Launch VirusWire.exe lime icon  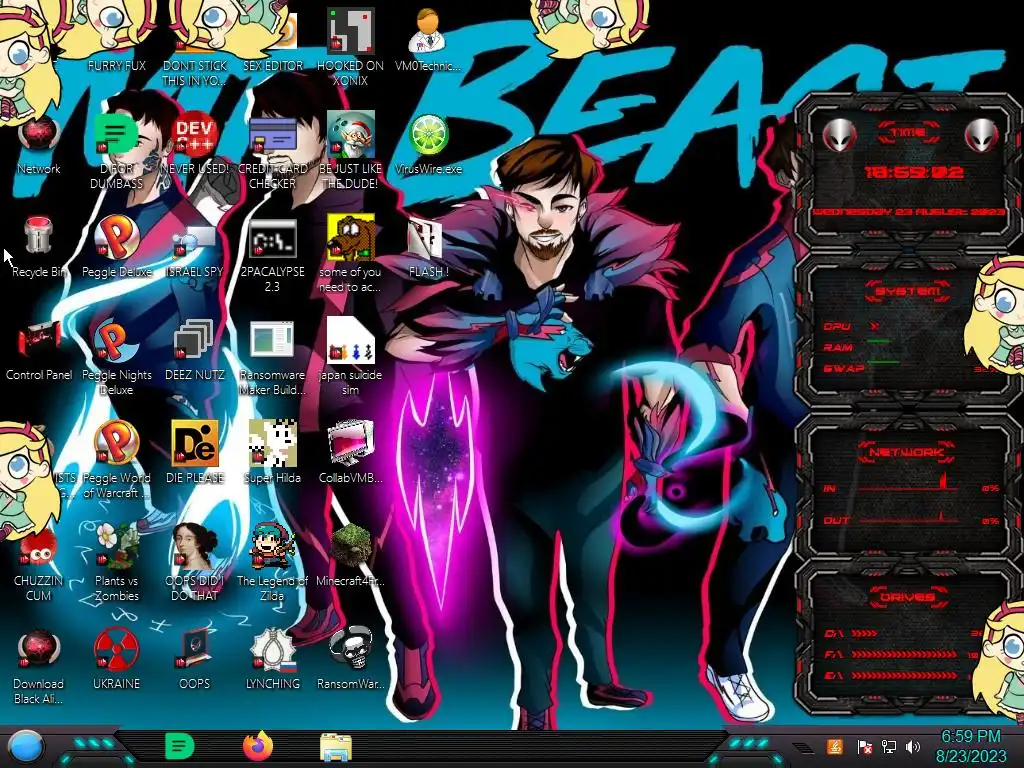pyautogui.click(x=428, y=145)
